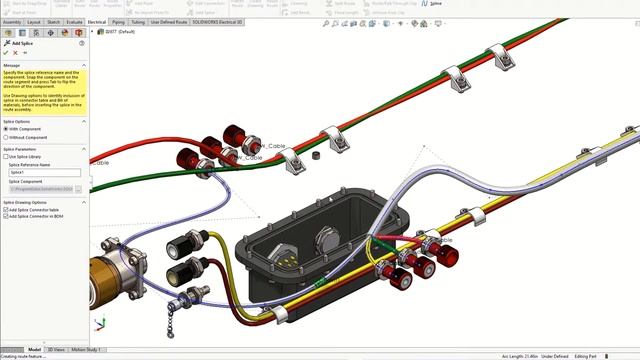Screen dimensions: 640x360
Task: Open Hide/Show Items eye icon
Action: 400,24
